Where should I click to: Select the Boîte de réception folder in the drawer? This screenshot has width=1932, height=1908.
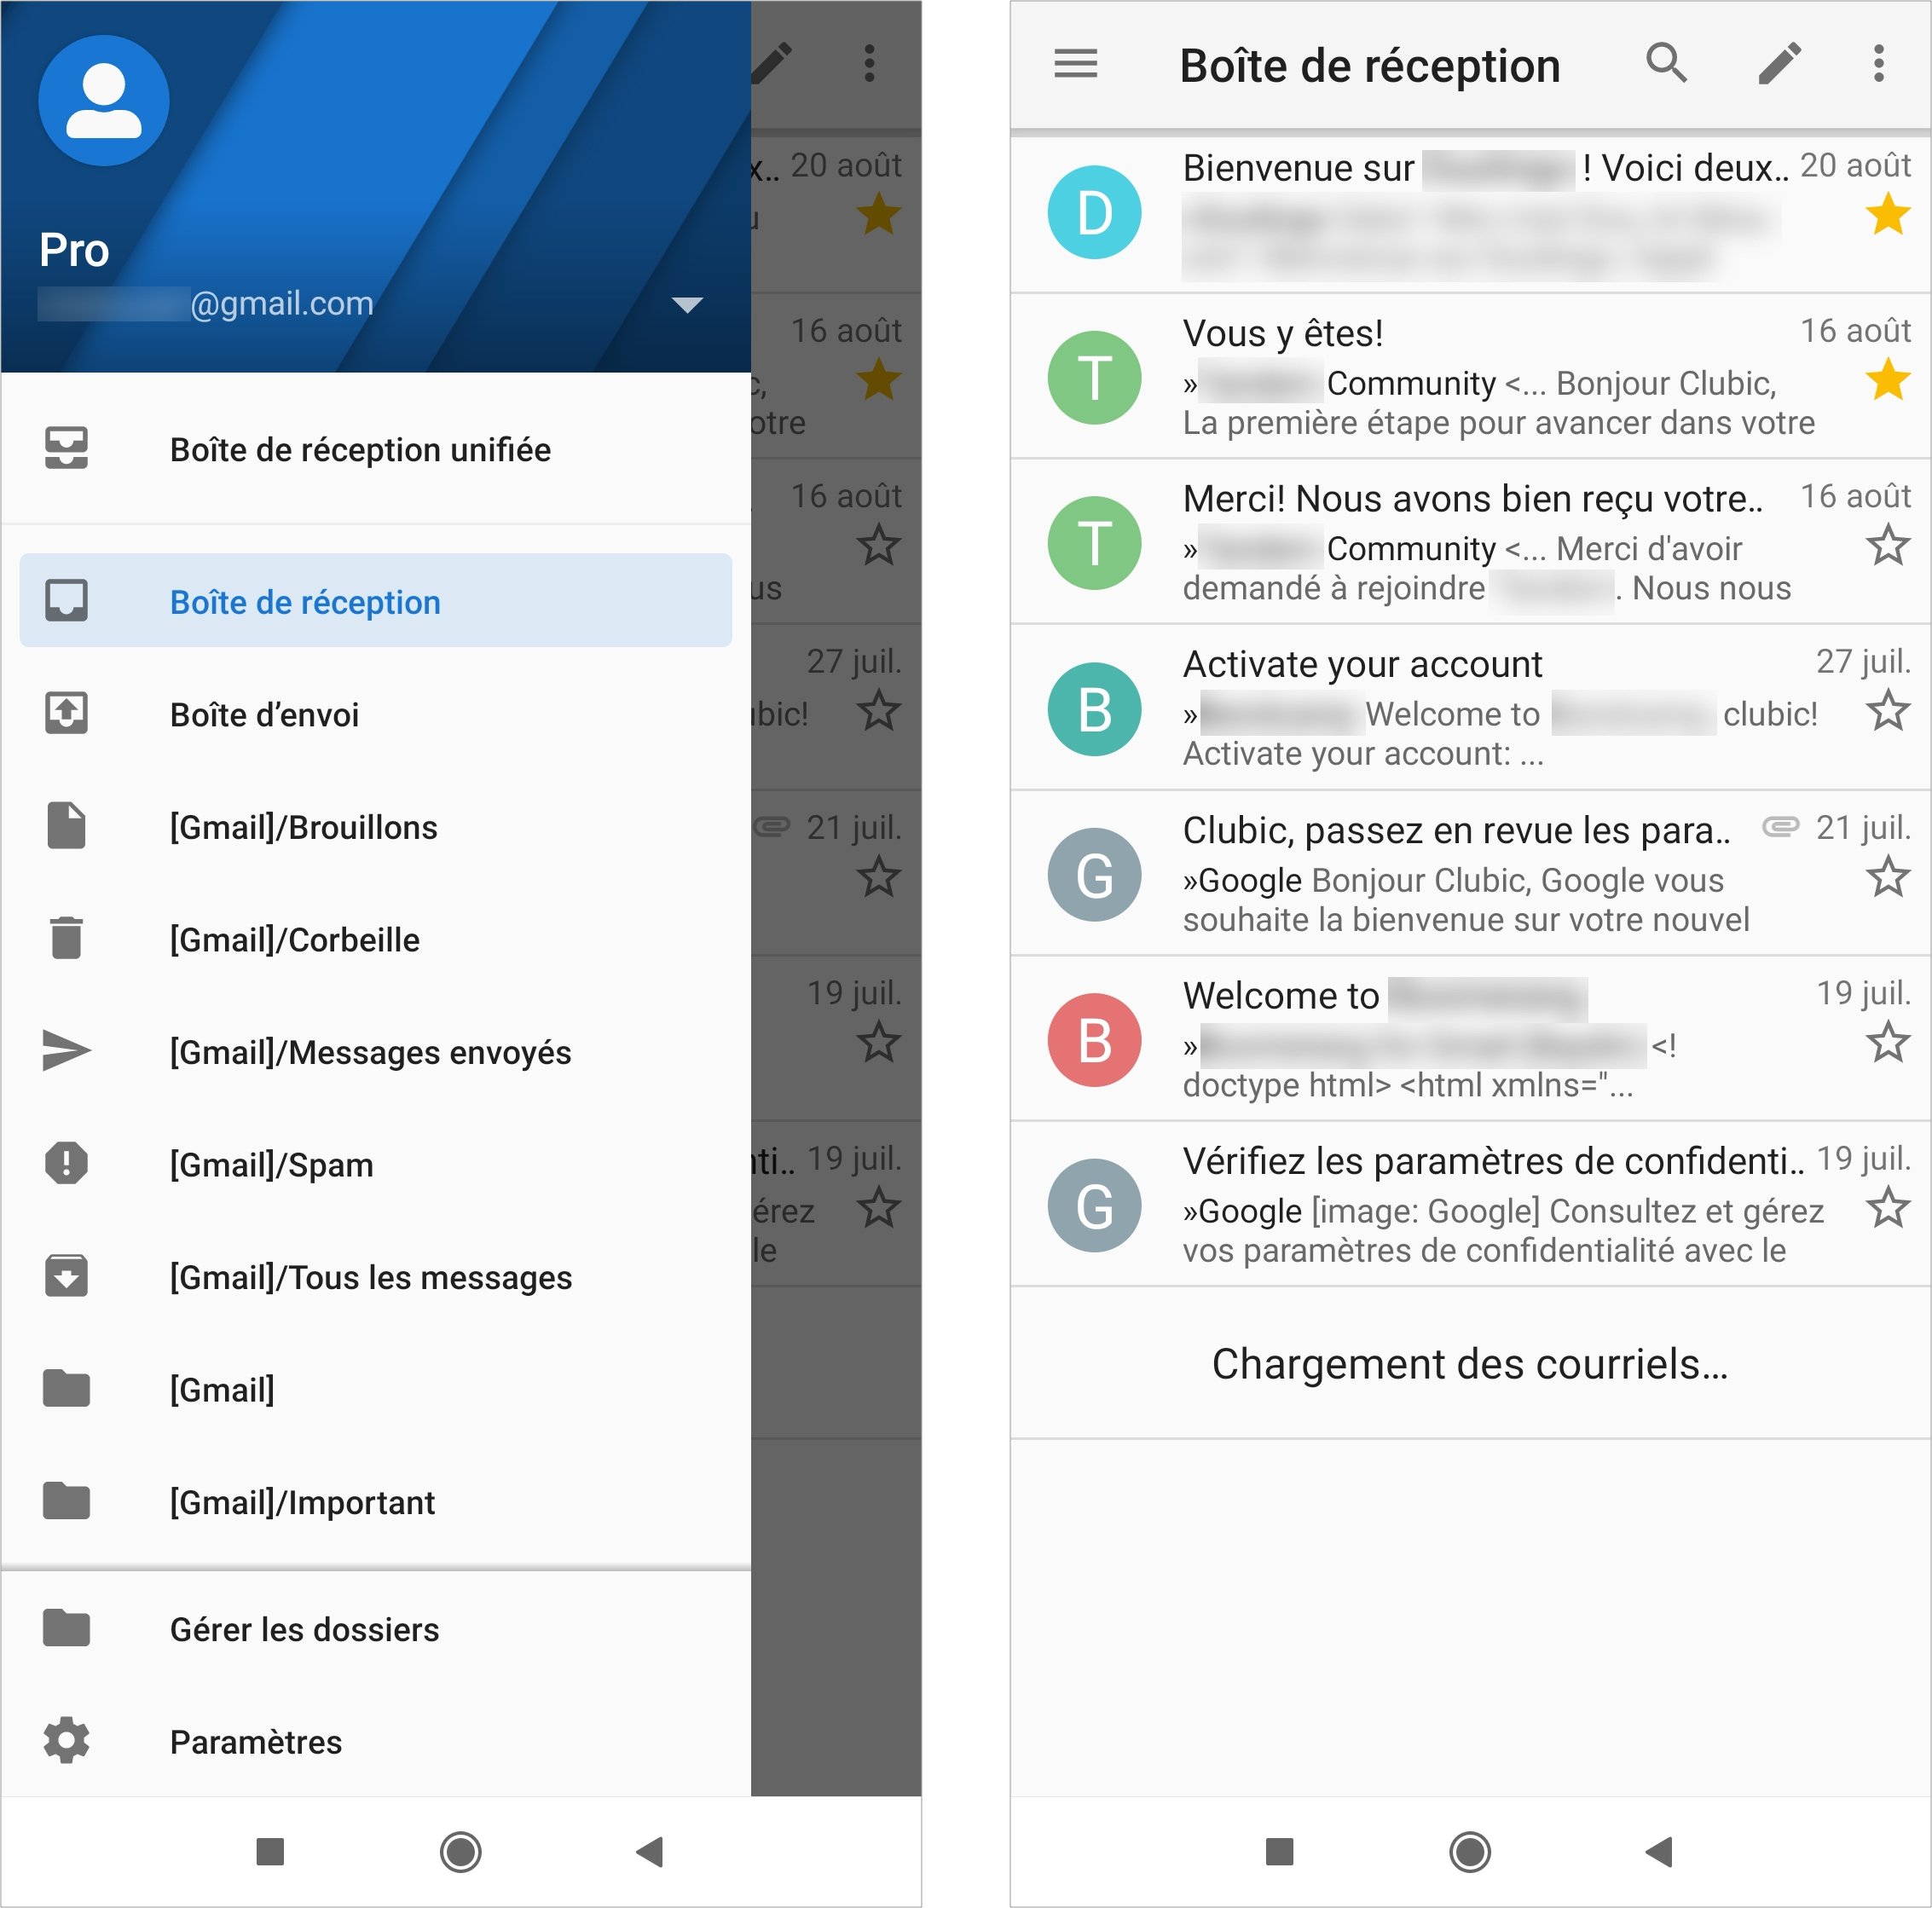376,601
